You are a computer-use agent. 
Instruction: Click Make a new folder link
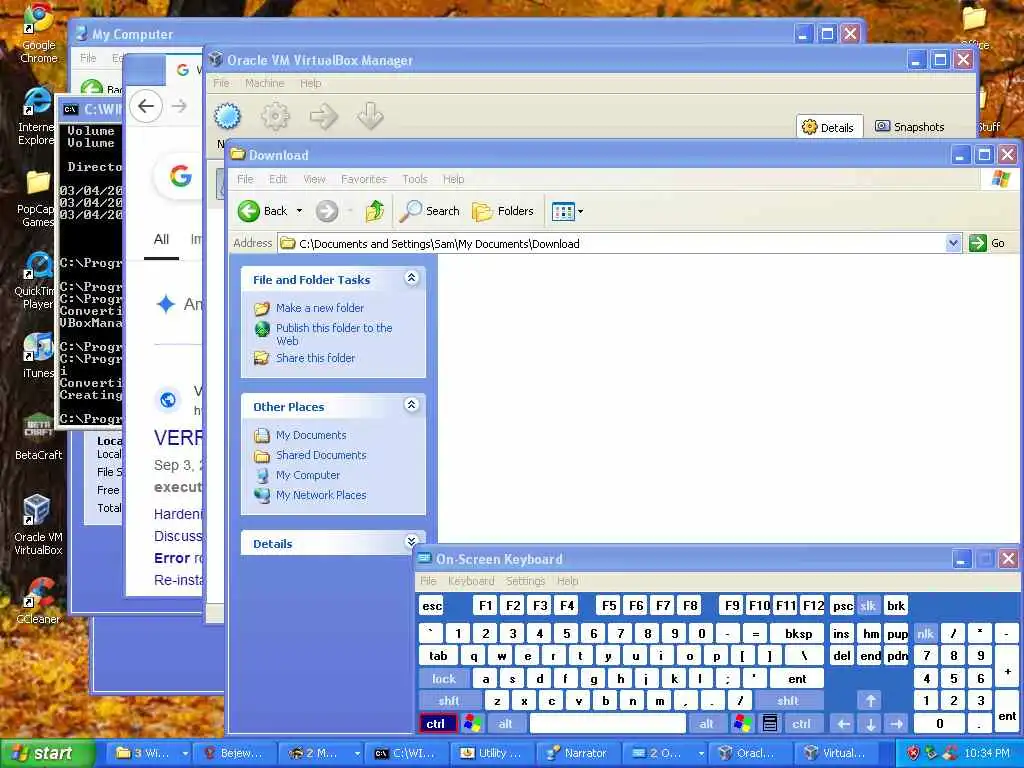[x=319, y=308]
